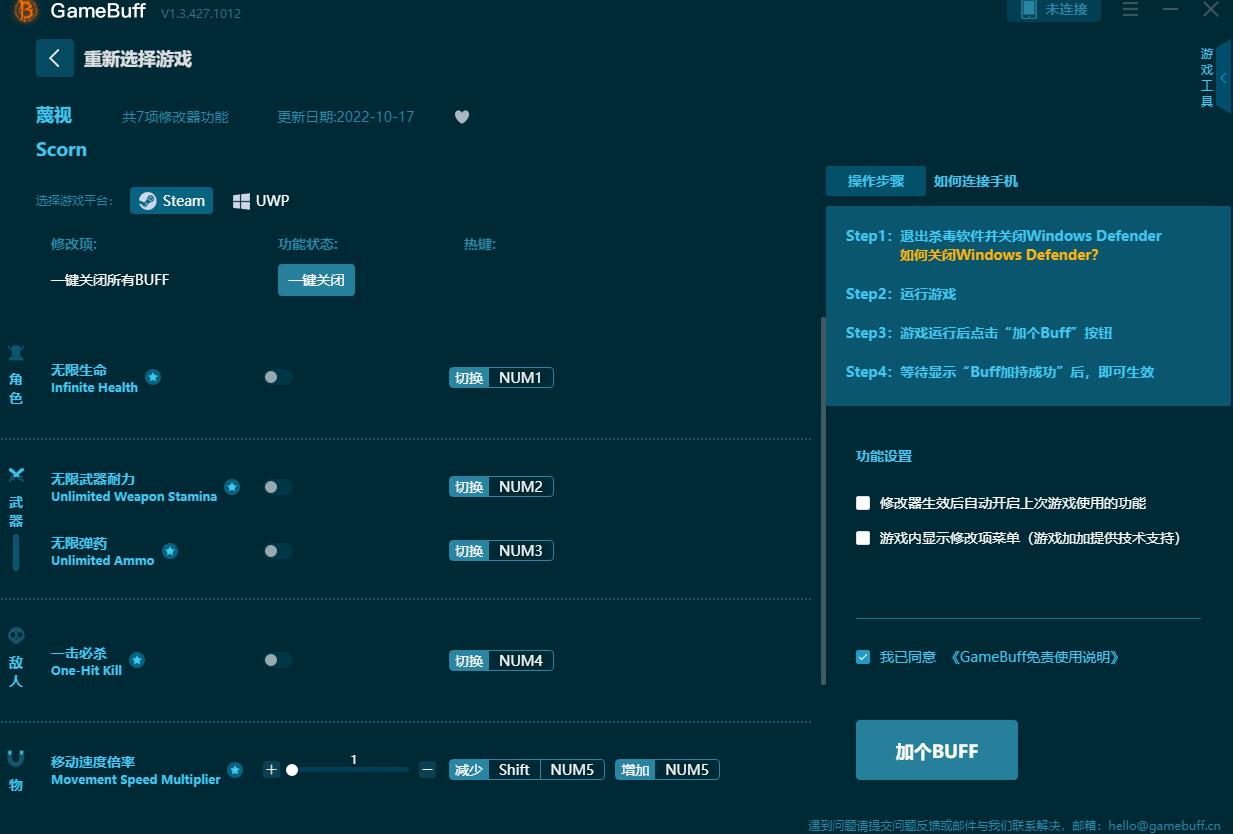Select the character category icon
The height and width of the screenshot is (834, 1233).
click(x=16, y=353)
